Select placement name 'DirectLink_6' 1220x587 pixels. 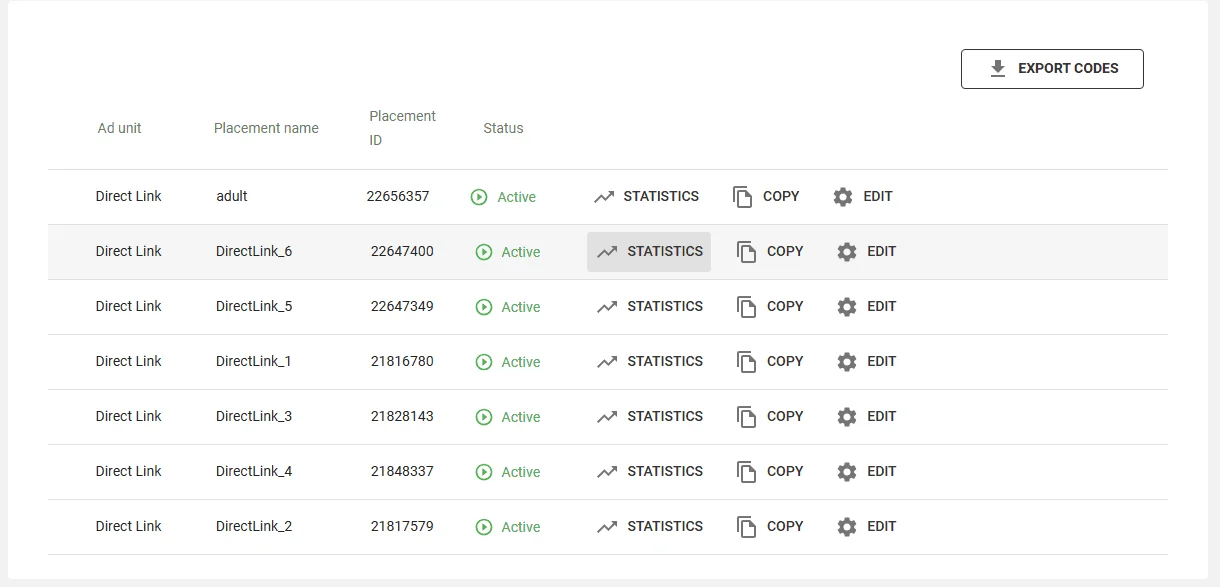[254, 251]
